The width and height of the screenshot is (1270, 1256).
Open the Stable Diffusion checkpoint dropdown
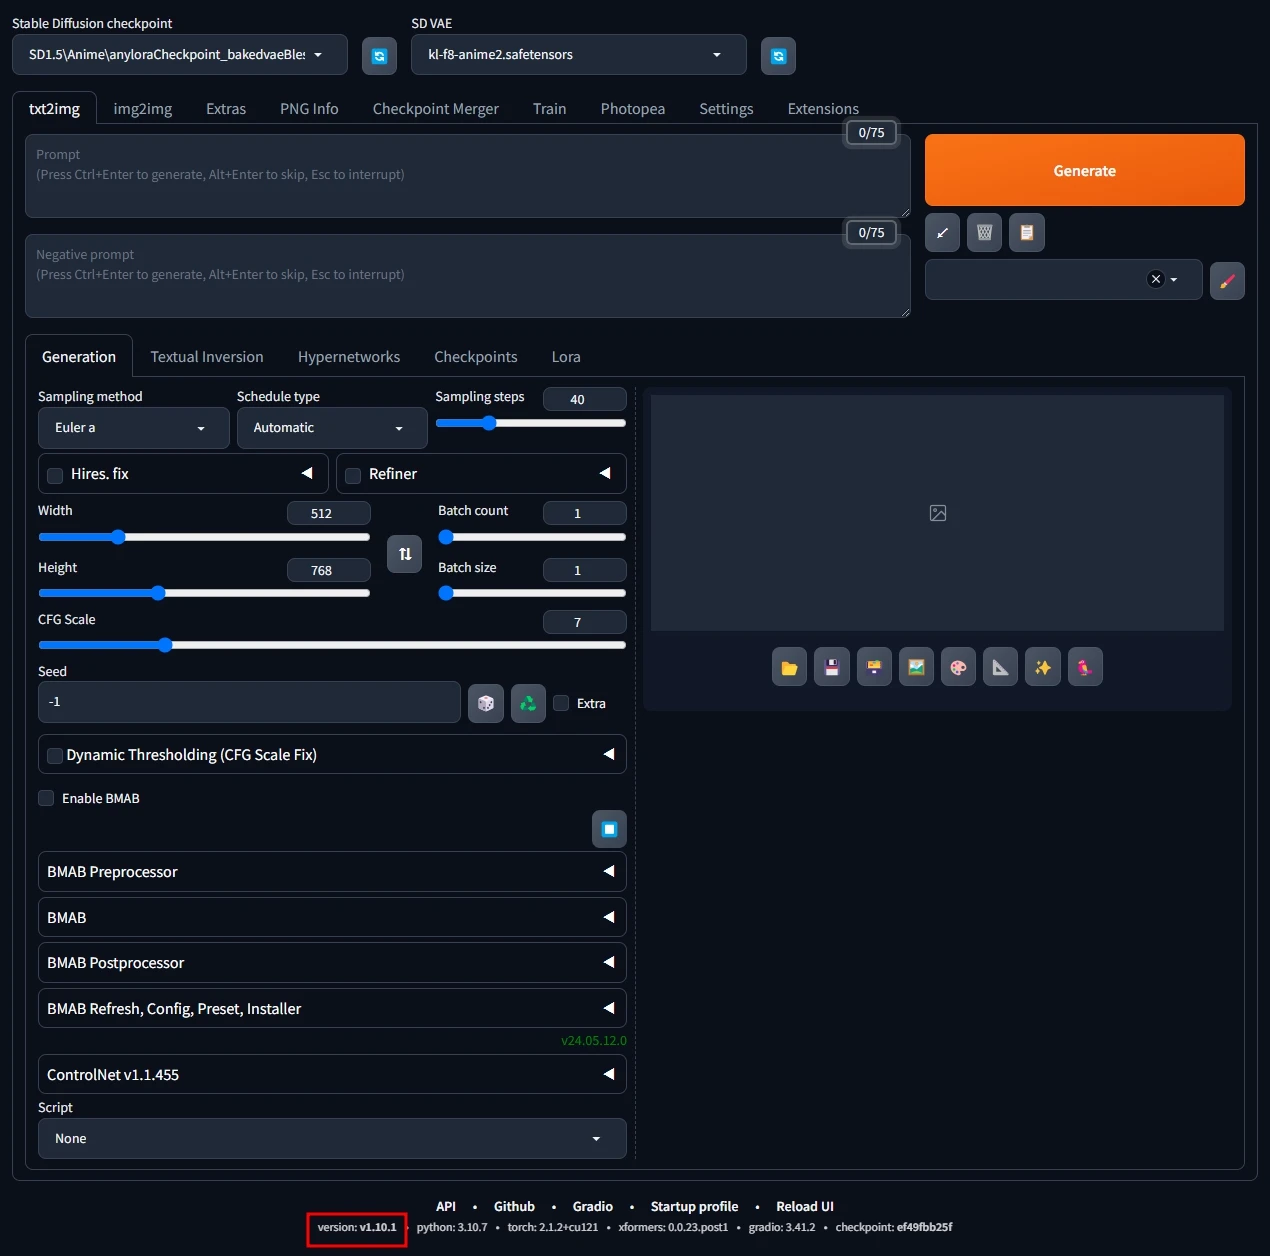pos(180,55)
